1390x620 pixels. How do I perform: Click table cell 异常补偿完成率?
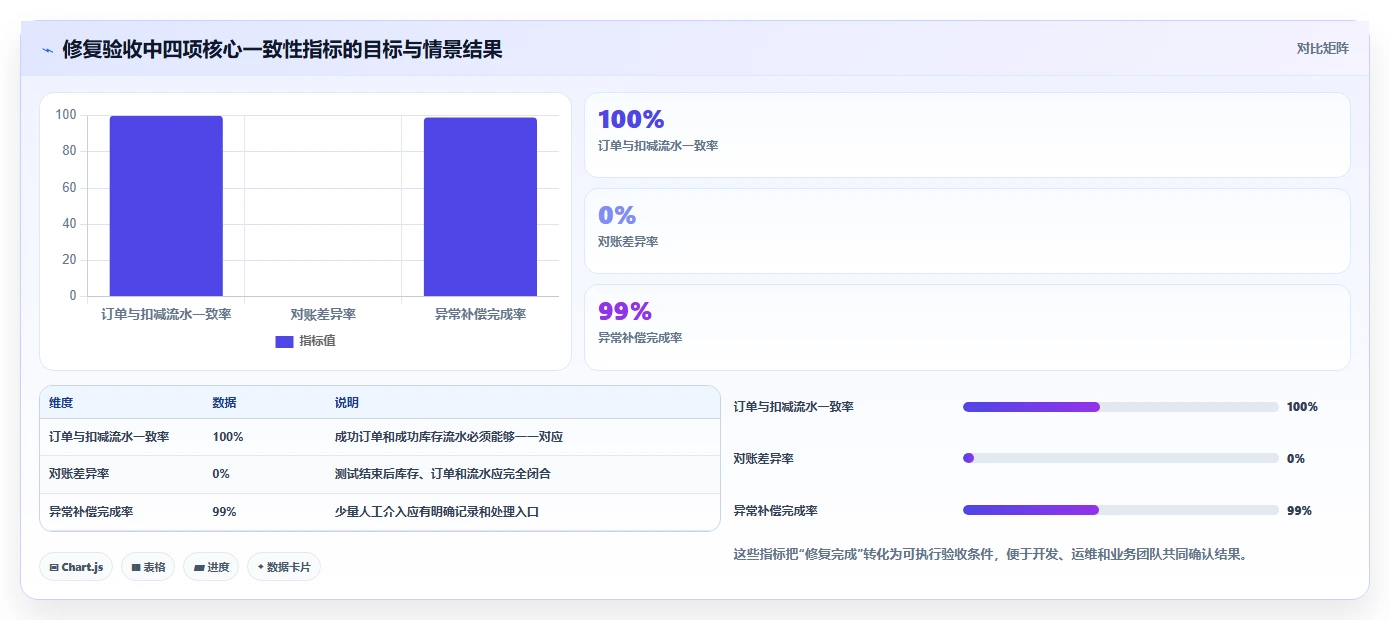pyautogui.click(x=91, y=512)
